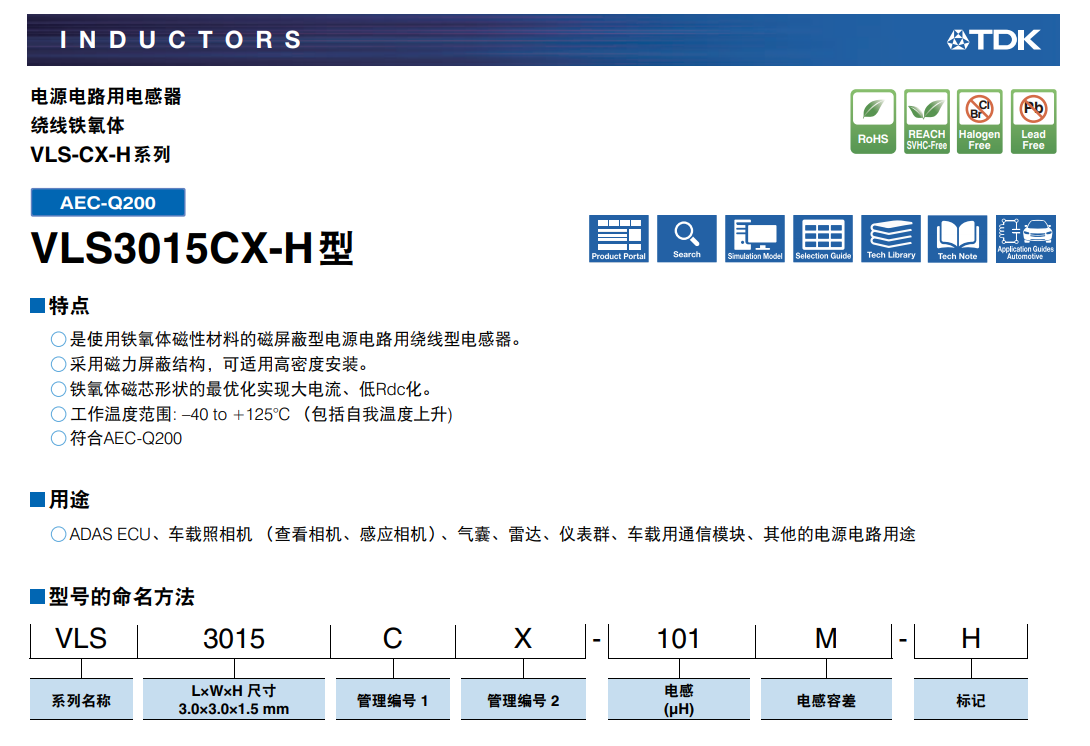Open the Product Portal icon

(x=619, y=239)
